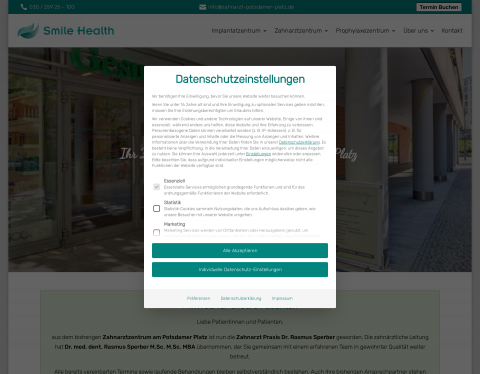Expand the Über uns menu
This screenshot has height=374, width=480.
point(418,31)
